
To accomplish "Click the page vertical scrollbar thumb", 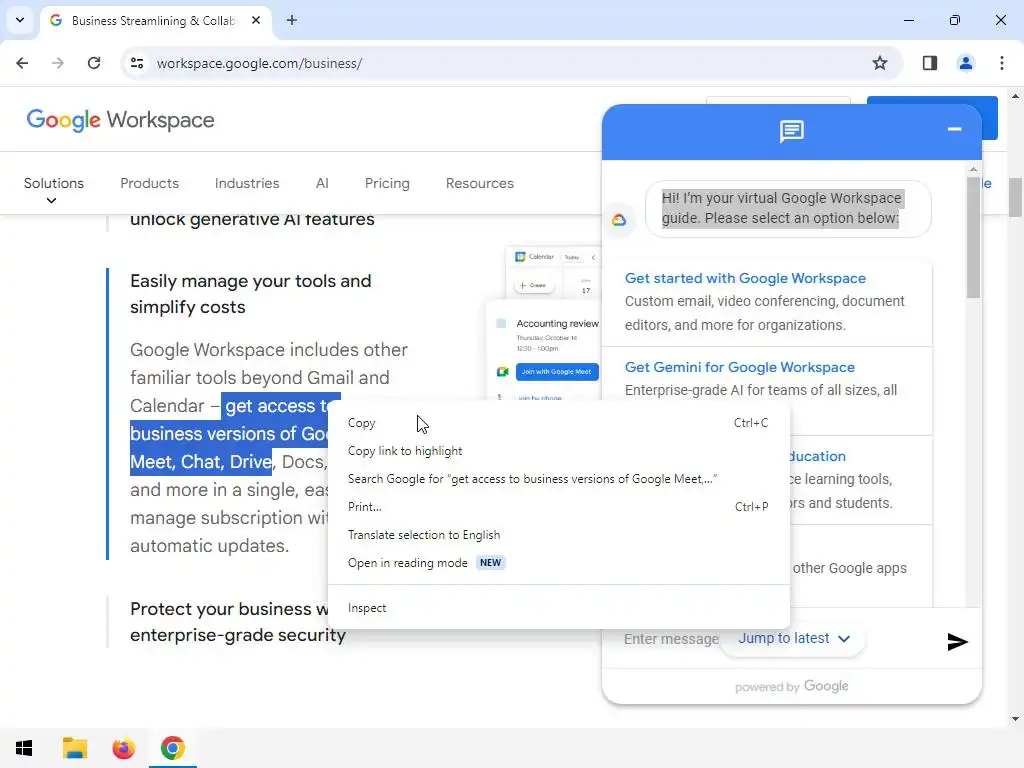I will 1015,197.
